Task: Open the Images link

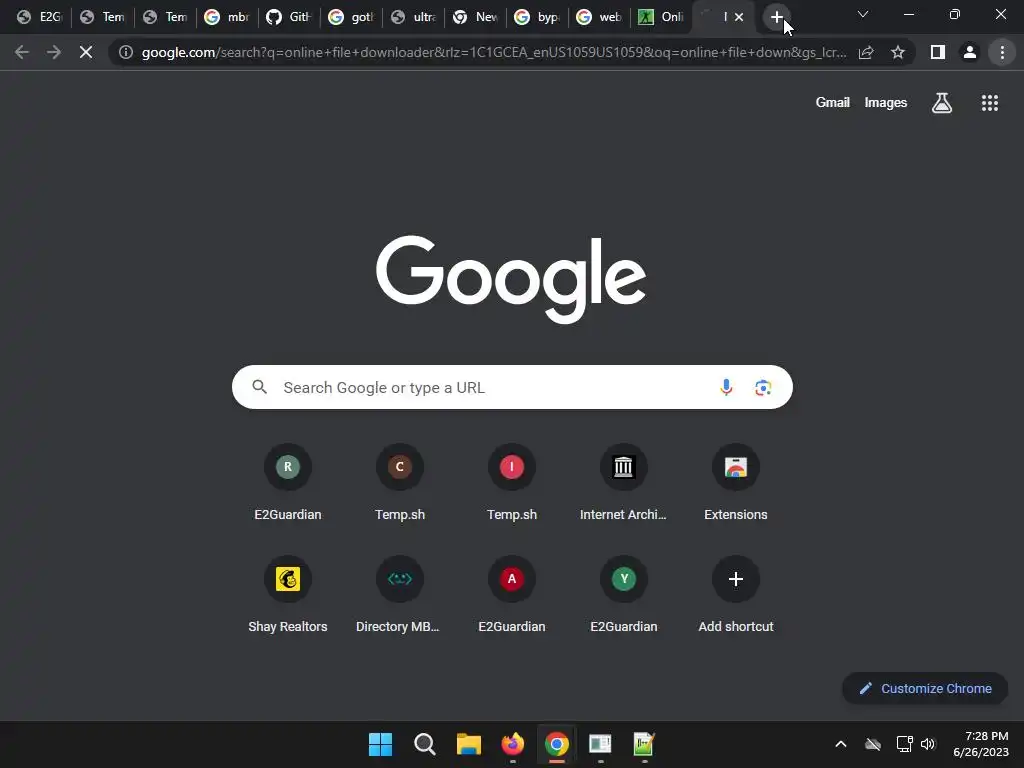Action: click(x=886, y=103)
